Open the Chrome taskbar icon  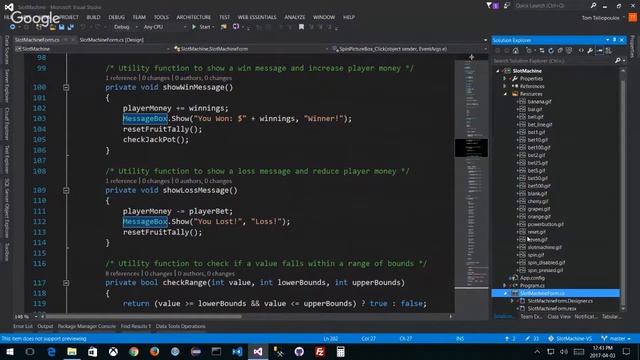coord(134,351)
